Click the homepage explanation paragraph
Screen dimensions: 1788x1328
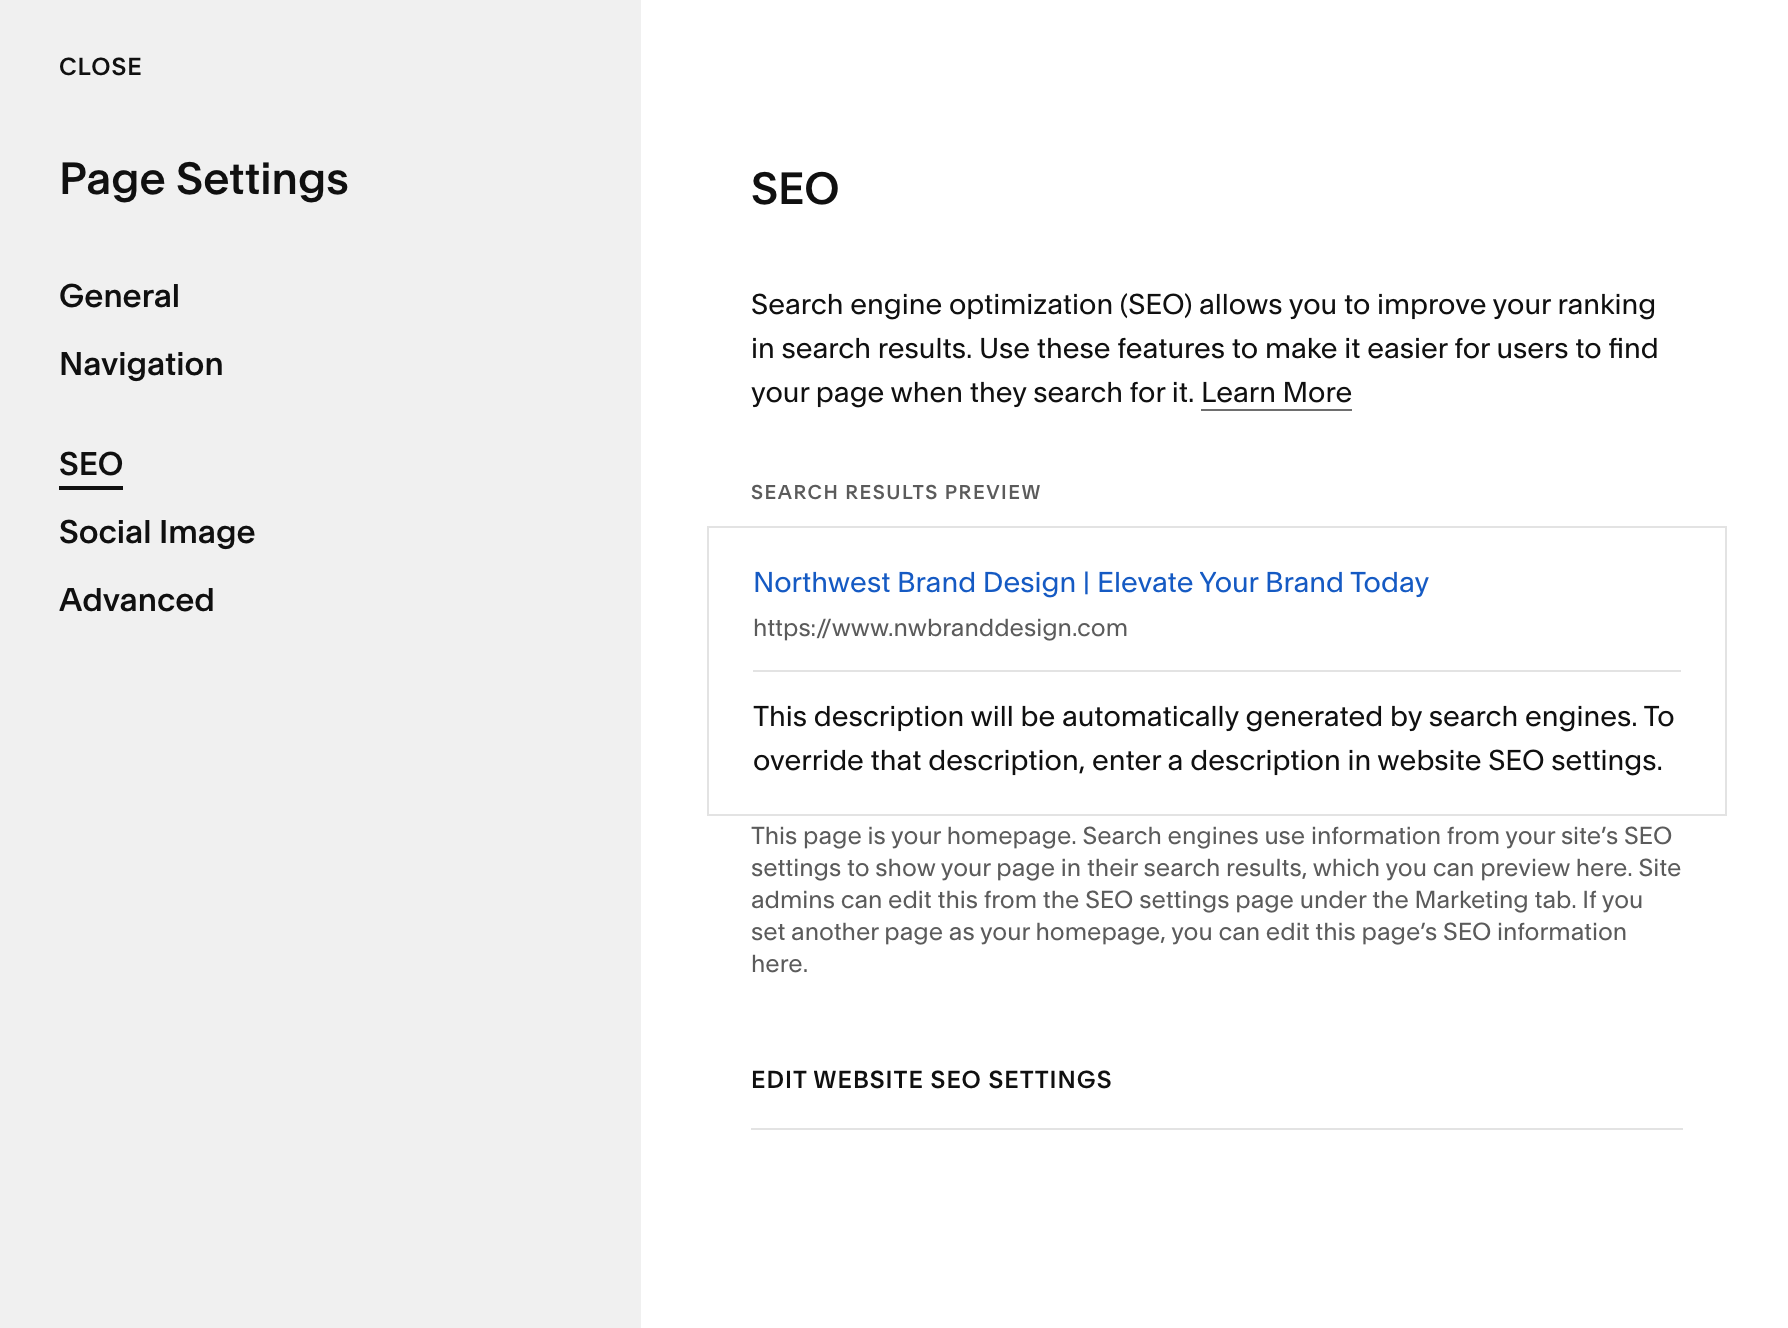(x=1215, y=899)
